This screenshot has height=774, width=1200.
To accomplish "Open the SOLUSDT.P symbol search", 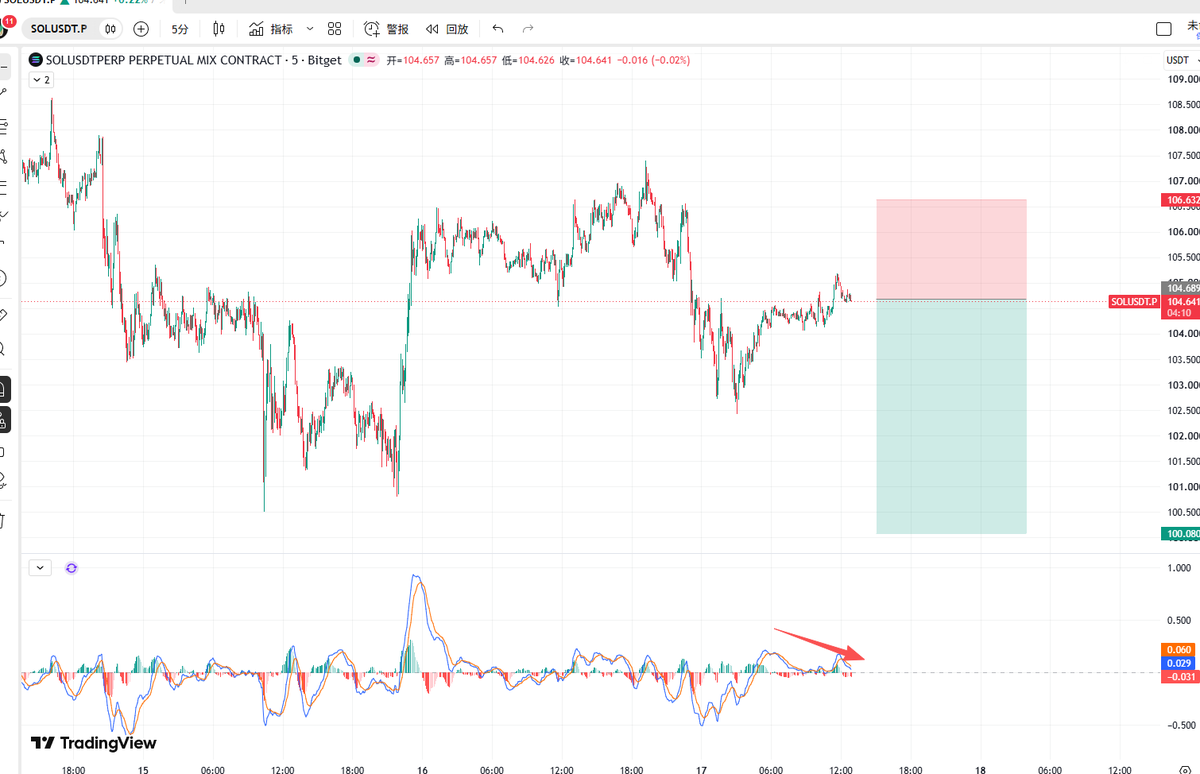I will tap(59, 29).
